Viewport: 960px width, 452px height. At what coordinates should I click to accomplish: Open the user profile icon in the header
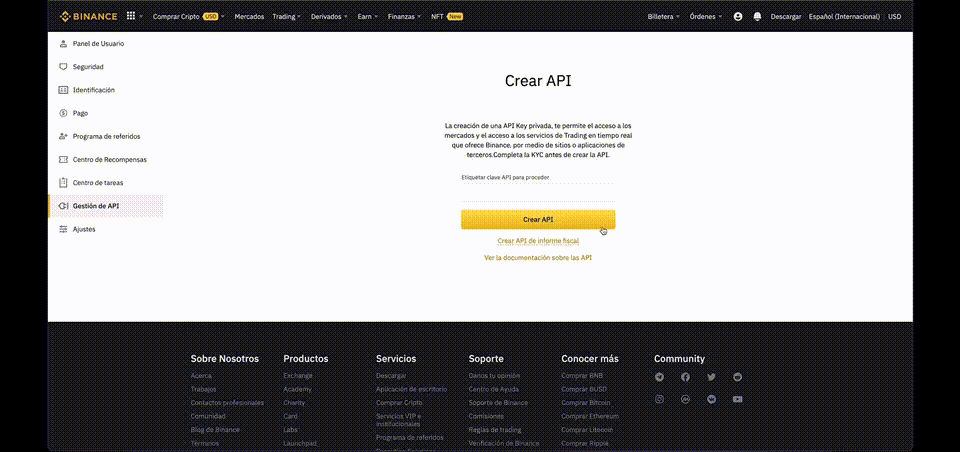[738, 17]
